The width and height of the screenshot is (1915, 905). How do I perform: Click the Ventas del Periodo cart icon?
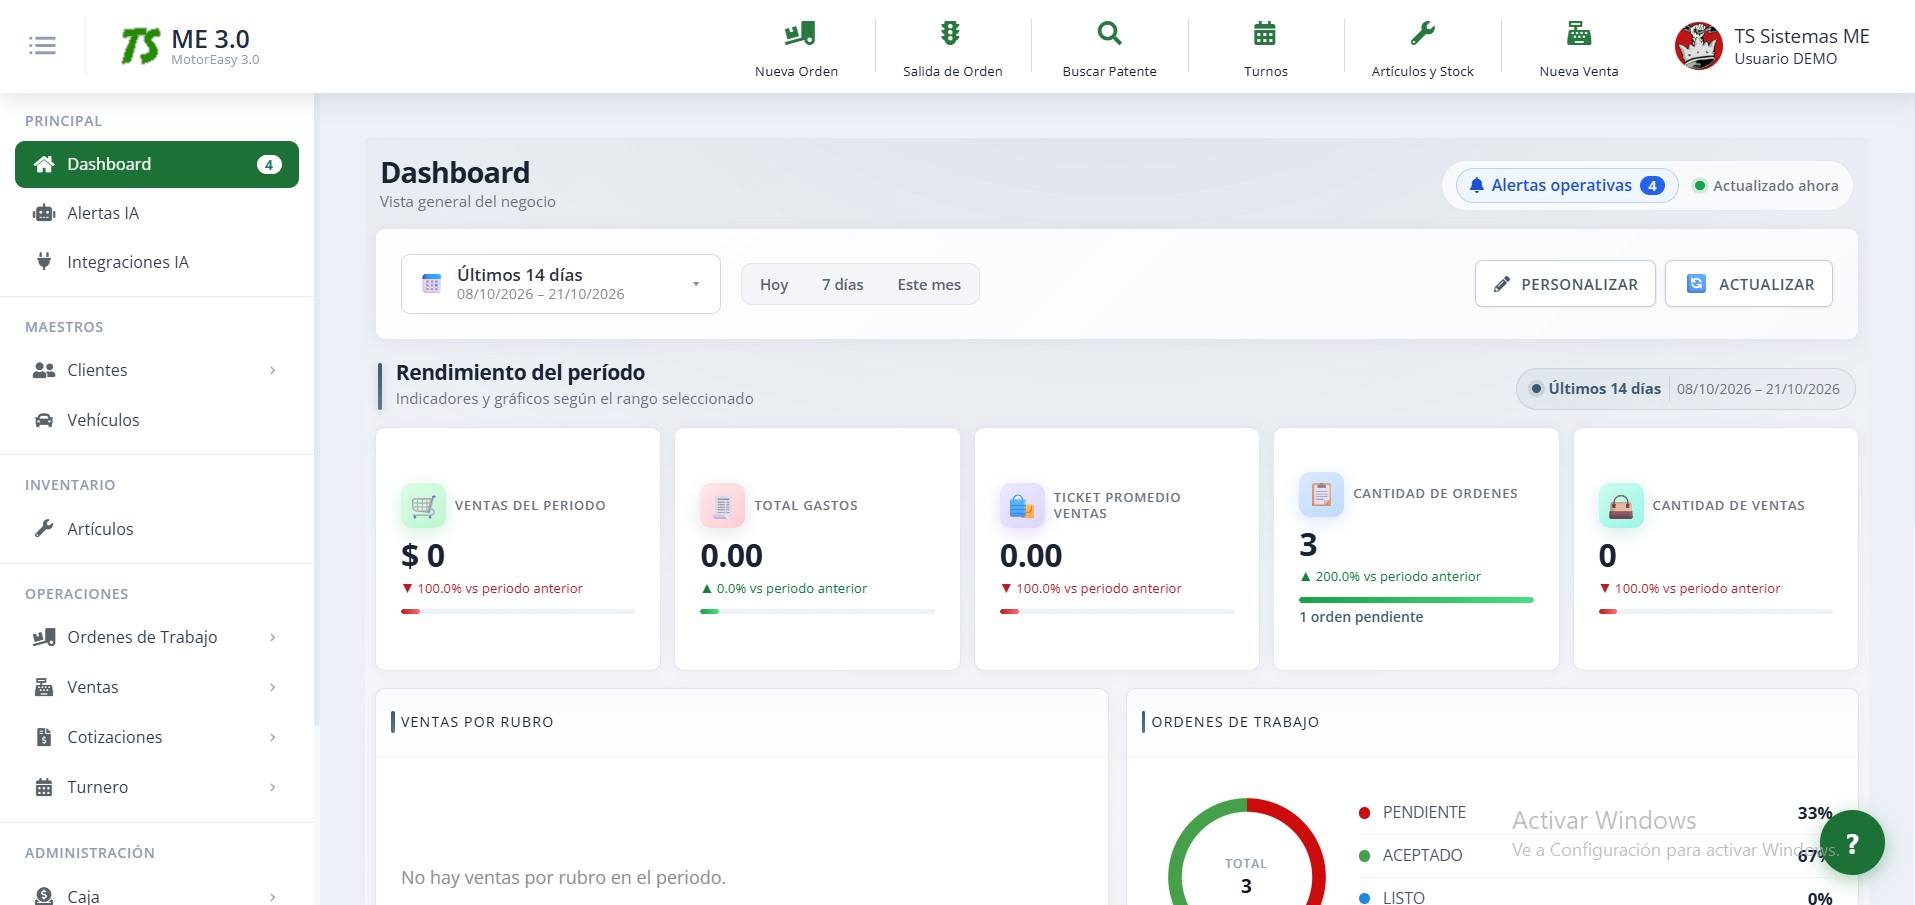click(x=423, y=505)
